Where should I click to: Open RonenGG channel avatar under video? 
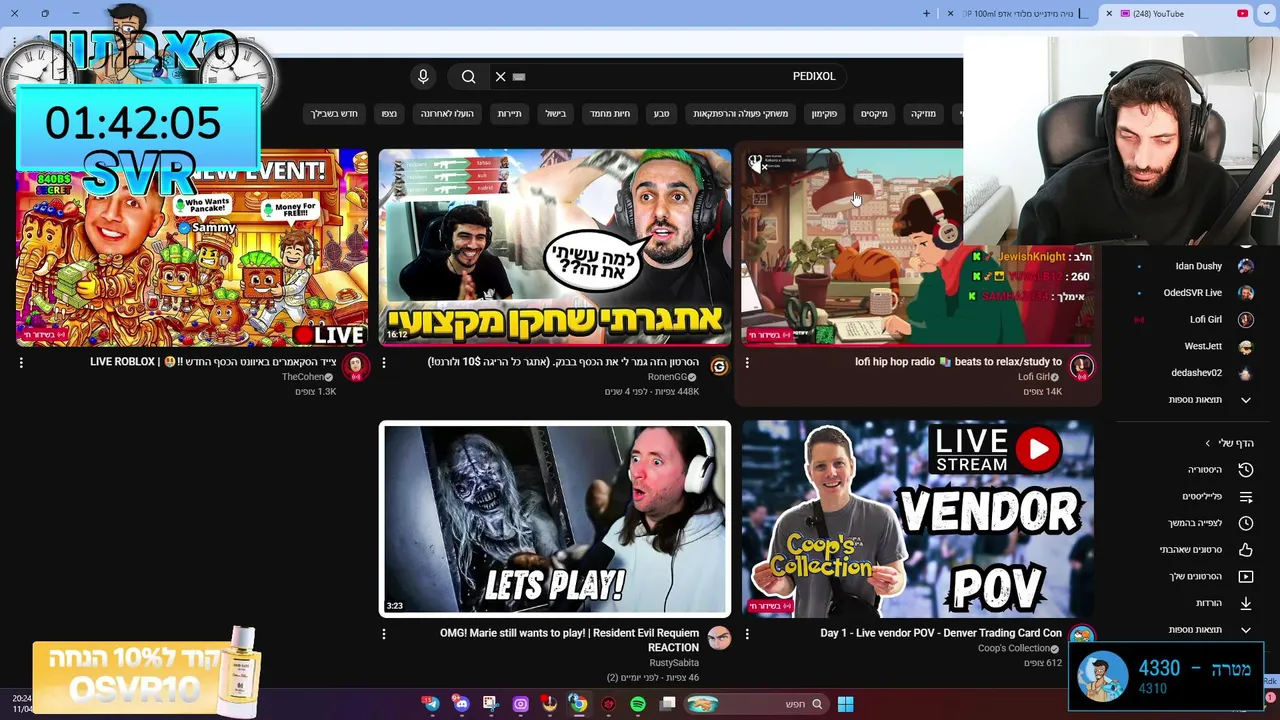tap(718, 367)
